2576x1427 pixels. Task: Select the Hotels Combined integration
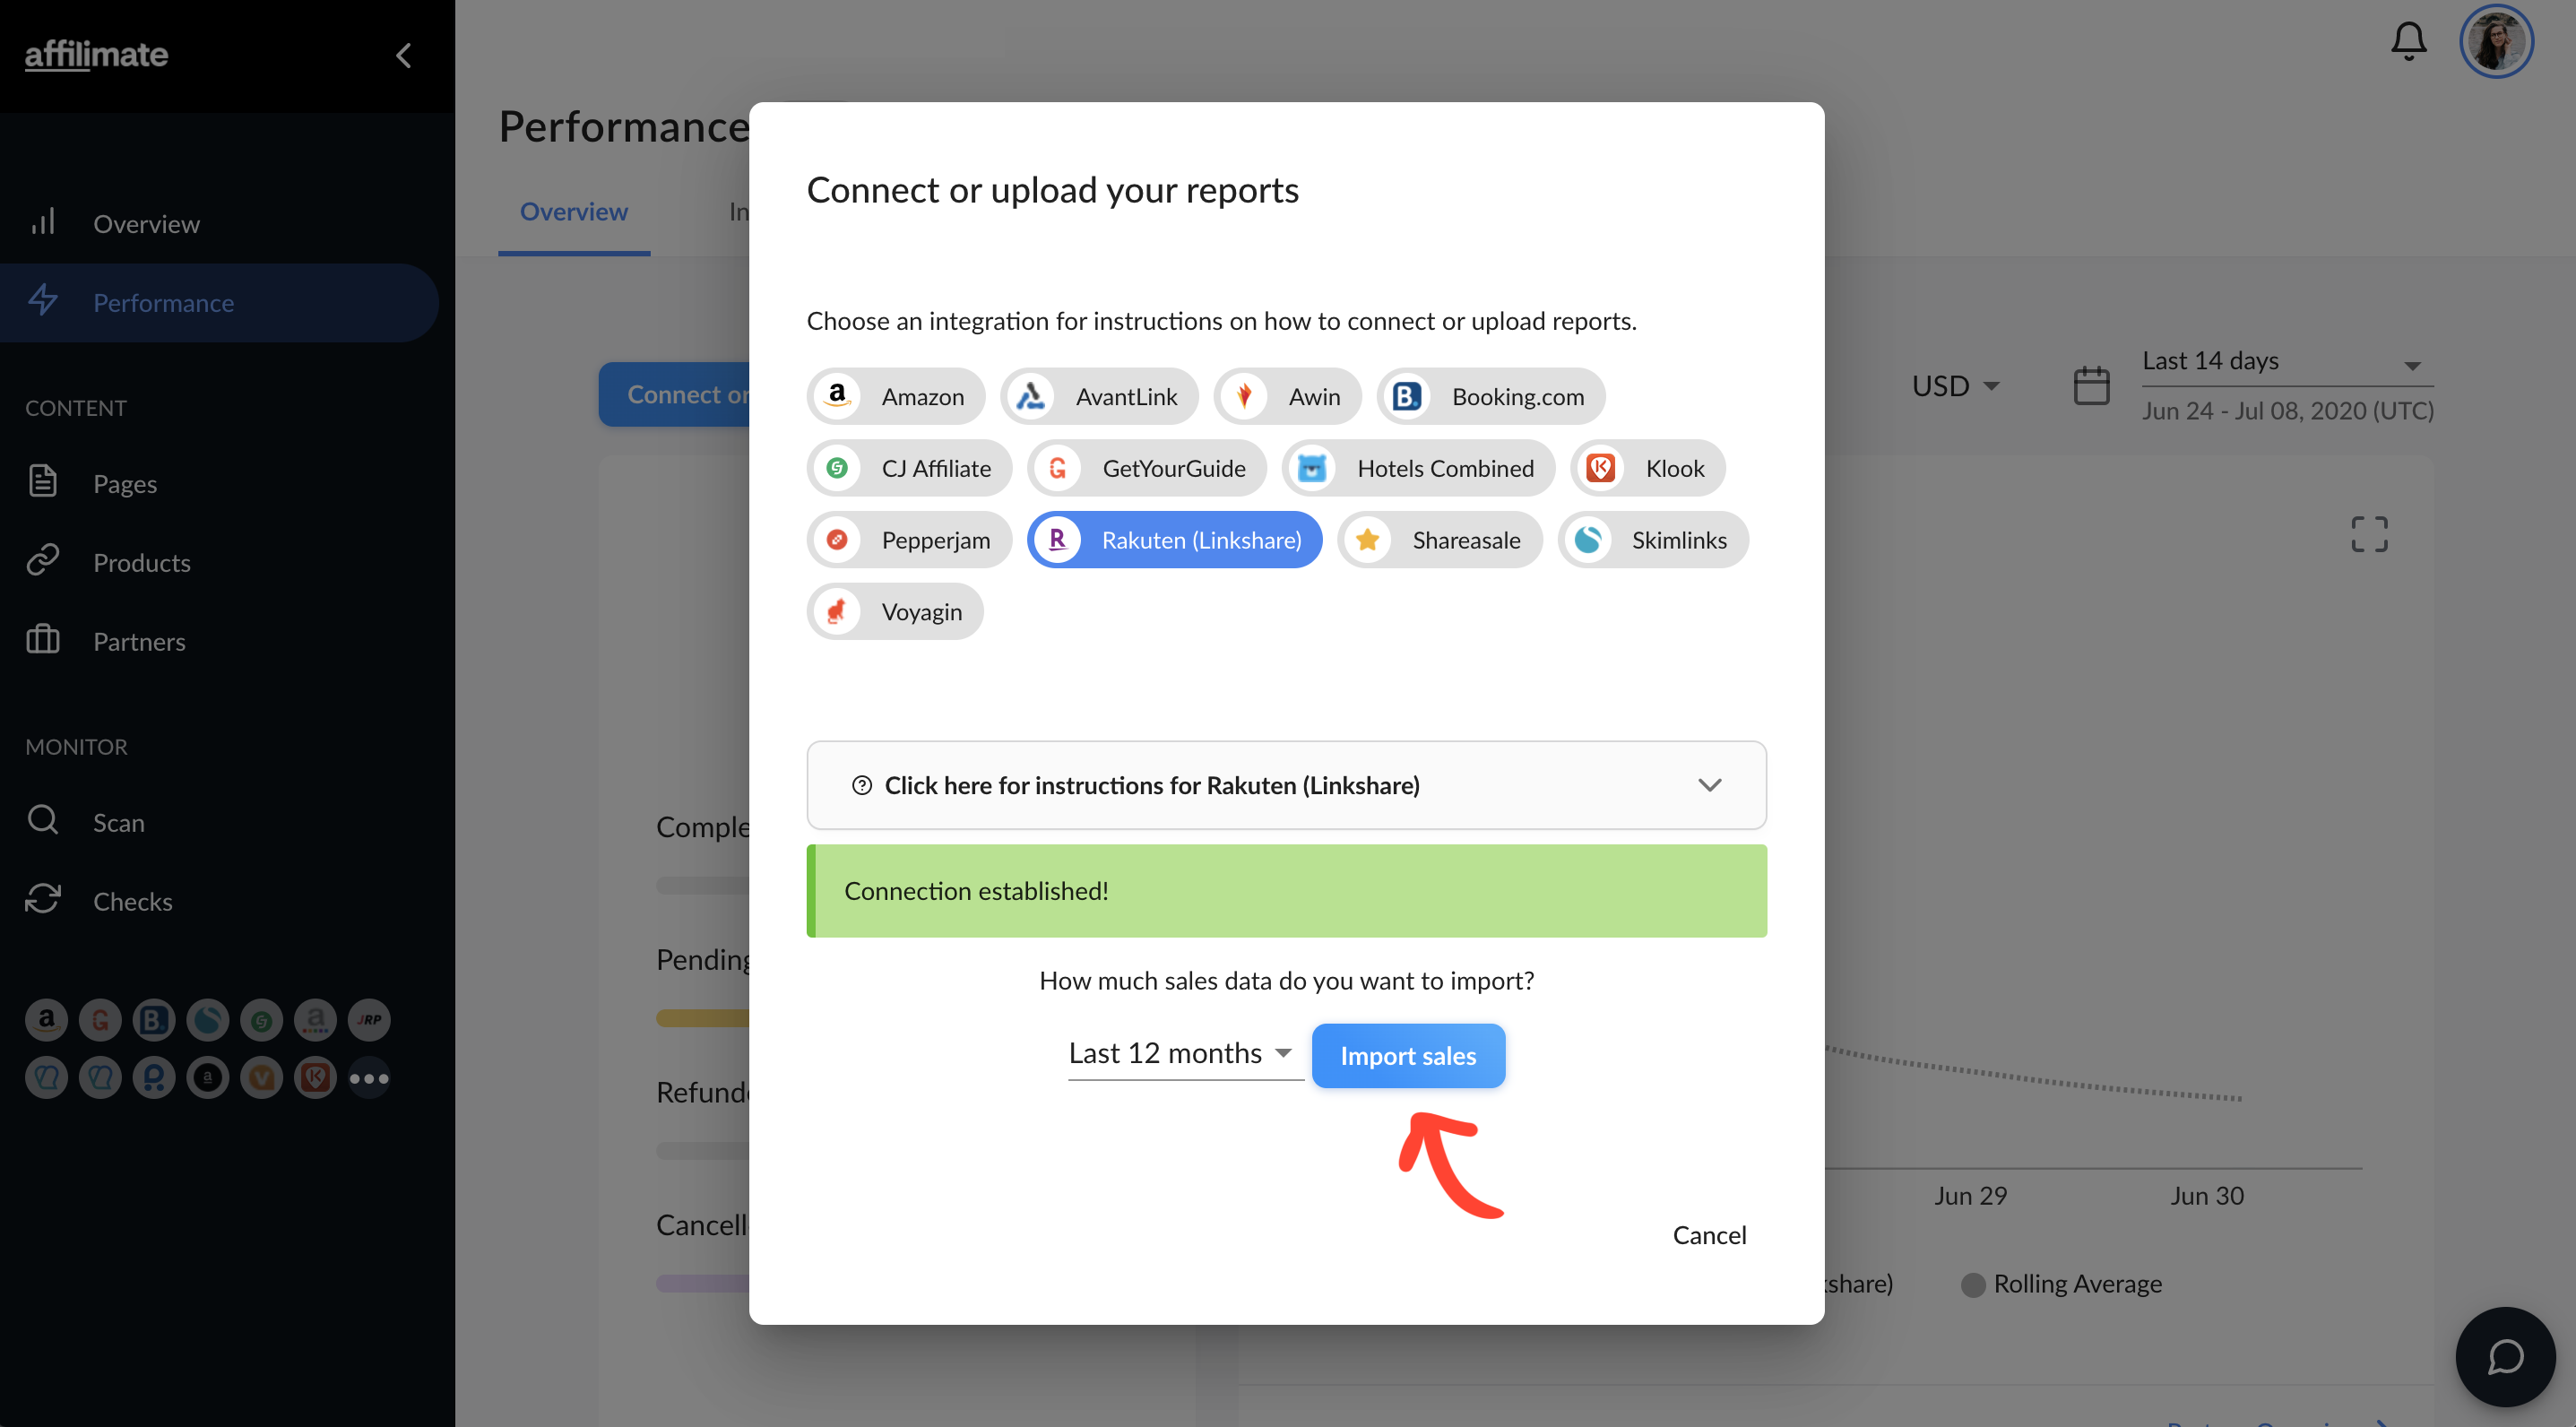point(1418,468)
